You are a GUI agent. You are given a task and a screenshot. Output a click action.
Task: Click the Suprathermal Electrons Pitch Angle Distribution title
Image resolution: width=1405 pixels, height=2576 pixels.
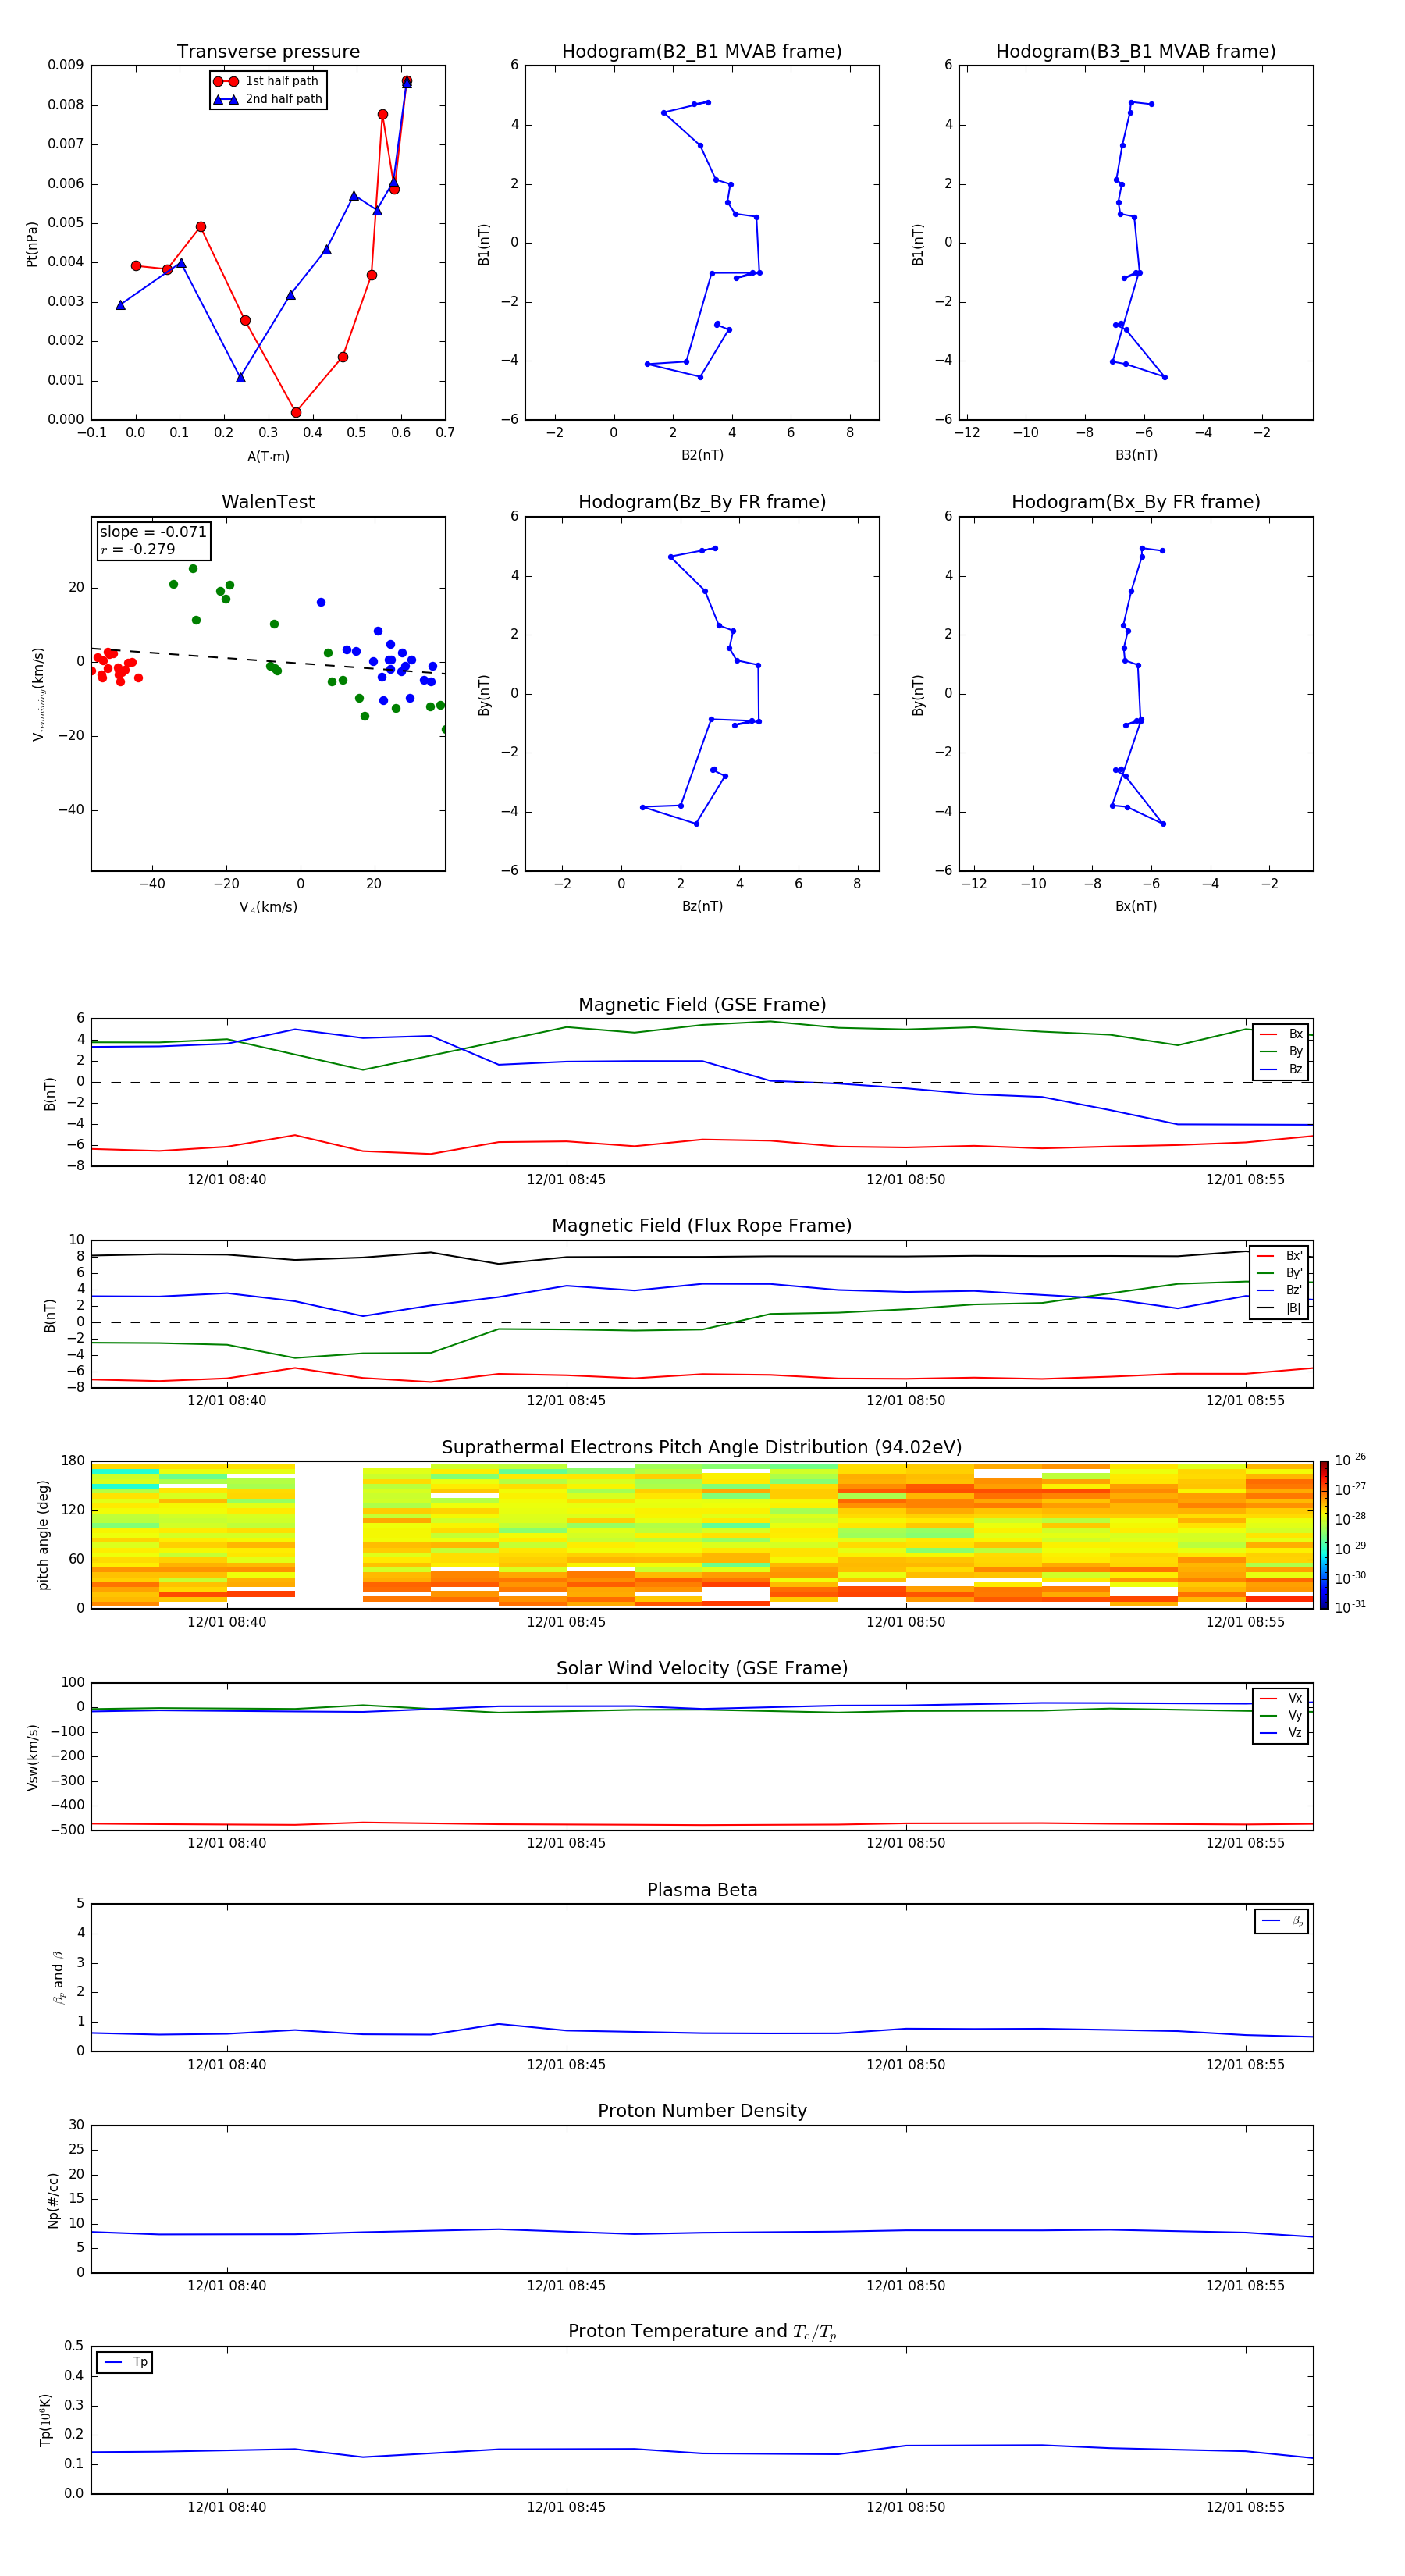click(702, 1447)
